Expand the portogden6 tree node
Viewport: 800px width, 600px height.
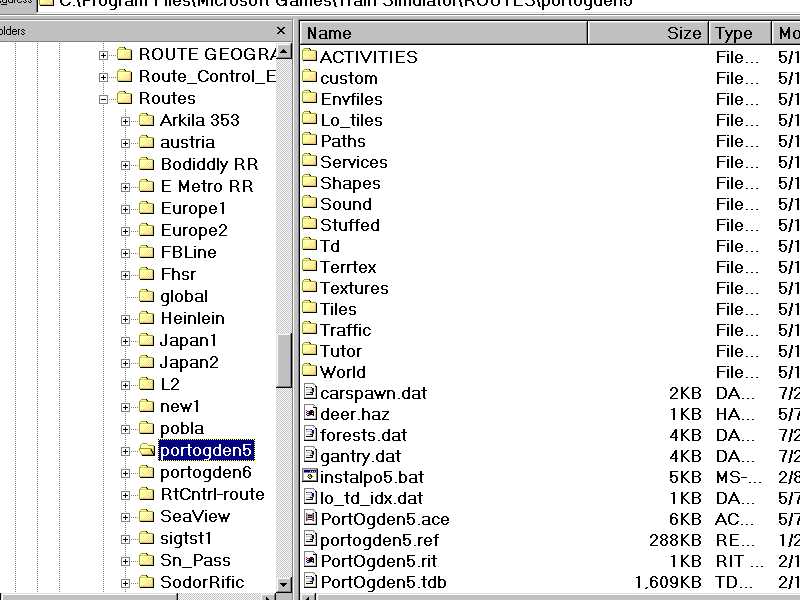pos(125,473)
